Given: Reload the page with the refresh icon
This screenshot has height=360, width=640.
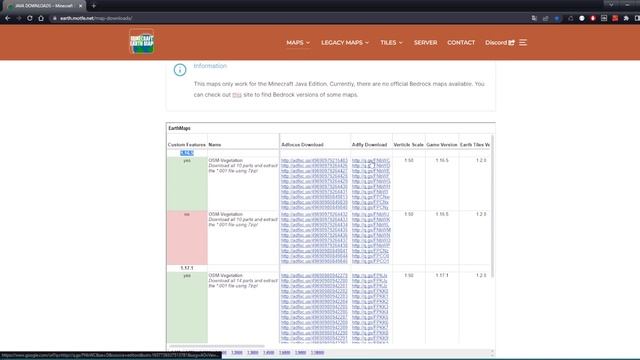Looking at the screenshot, I should tap(30, 18).
